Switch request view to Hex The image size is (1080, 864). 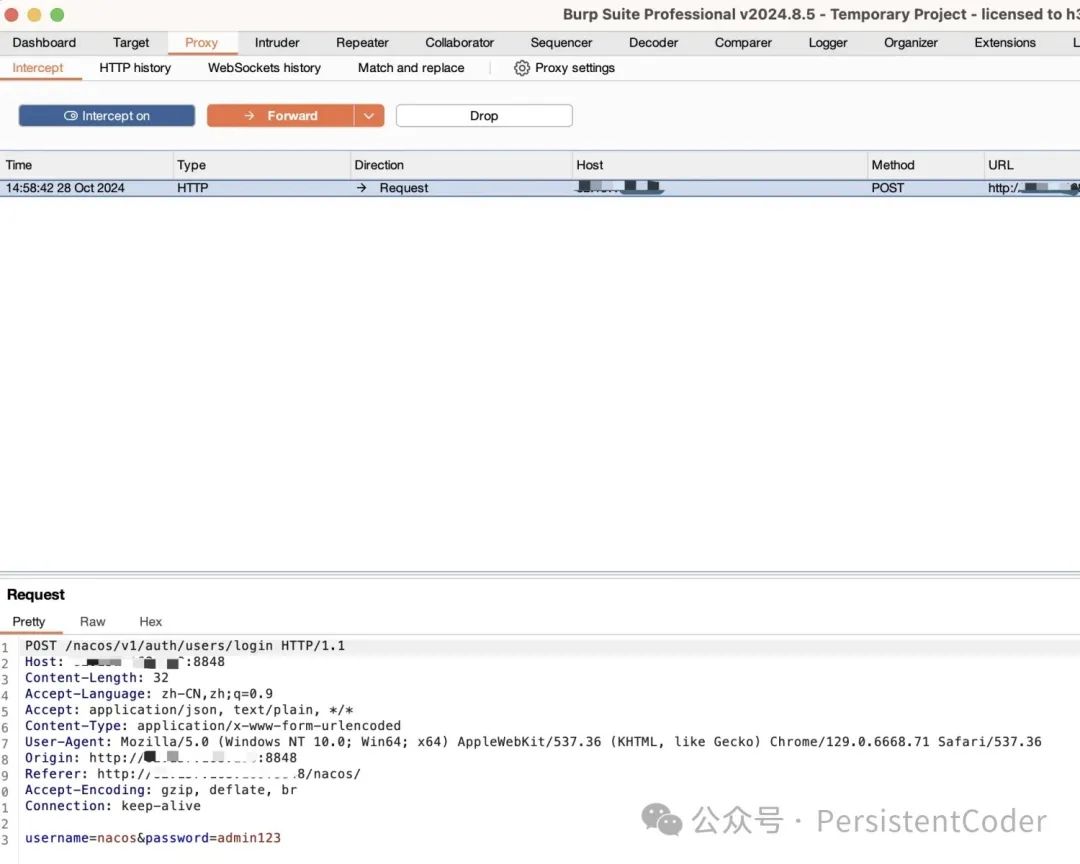[151, 621]
